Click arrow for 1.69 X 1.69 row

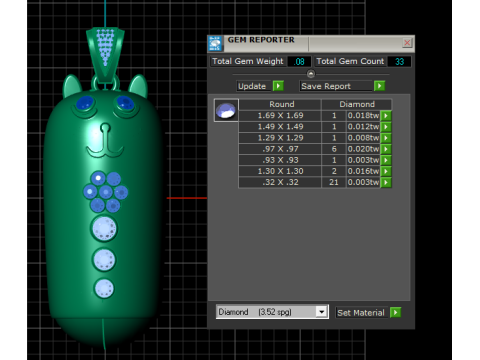click(386, 116)
